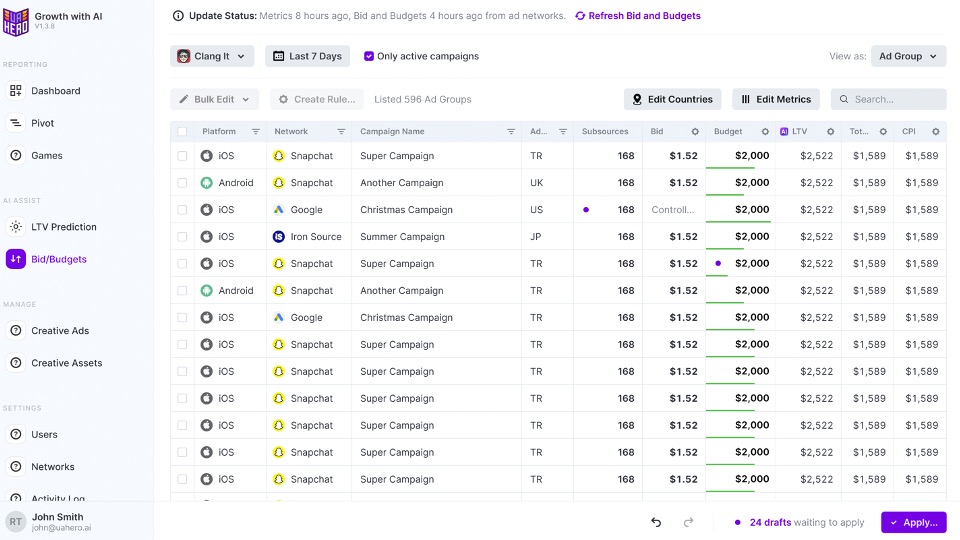Open the Clang It game dropdown

pos(212,56)
